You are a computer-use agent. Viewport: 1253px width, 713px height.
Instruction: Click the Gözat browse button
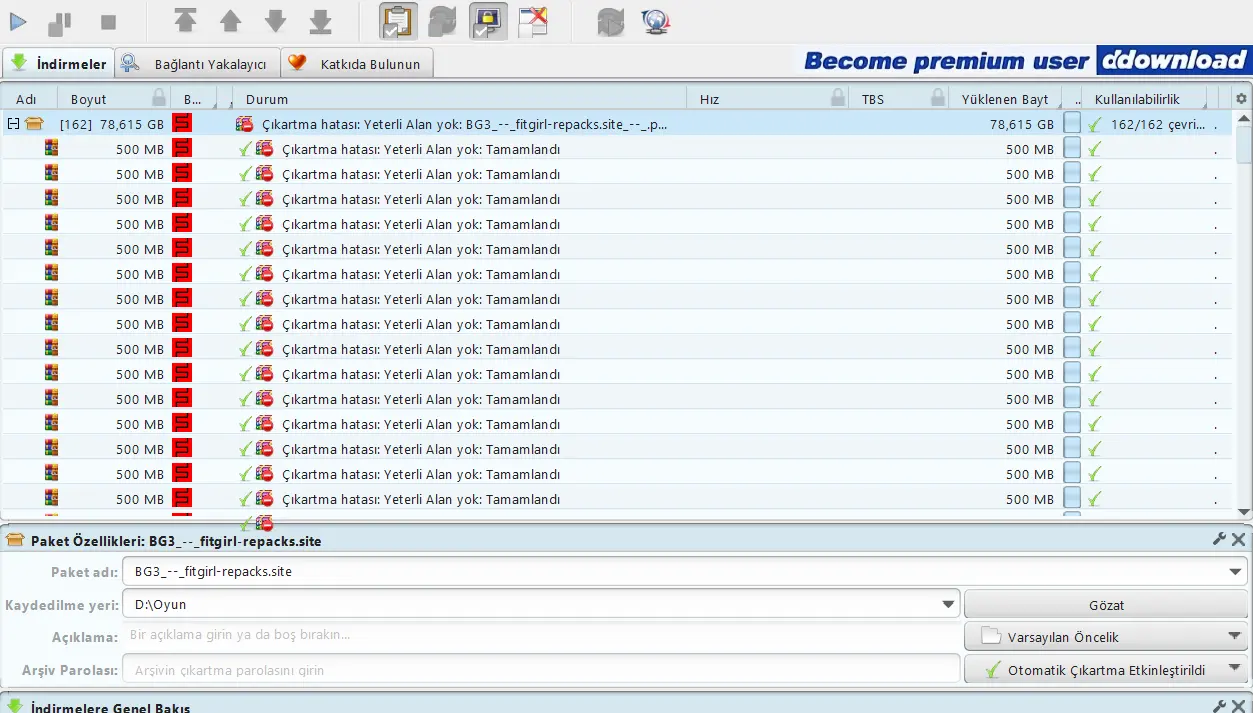1106,604
